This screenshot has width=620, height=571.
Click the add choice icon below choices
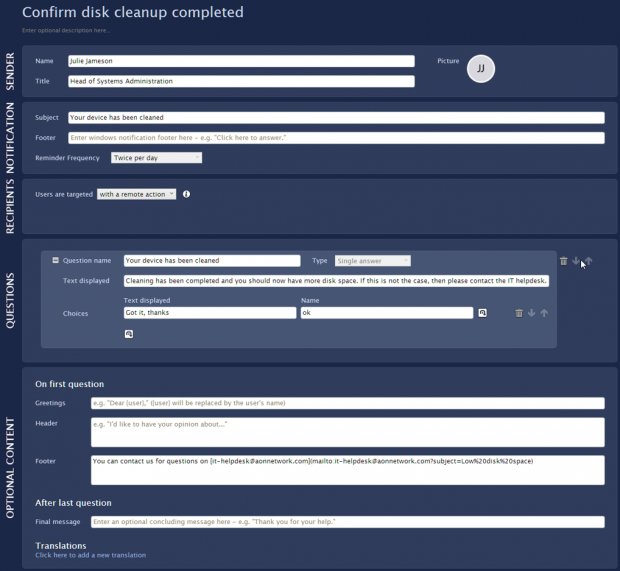pos(129,334)
